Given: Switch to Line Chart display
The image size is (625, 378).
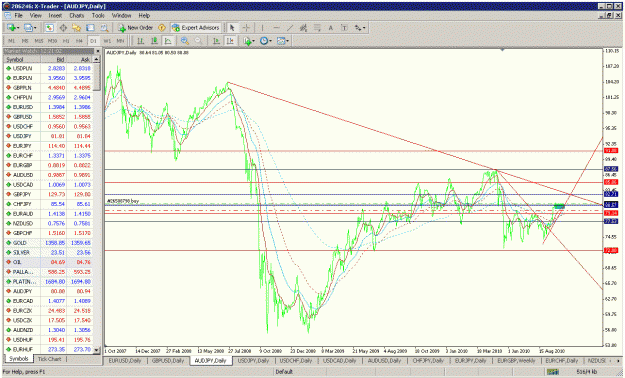Looking at the screenshot, I should [168, 41].
